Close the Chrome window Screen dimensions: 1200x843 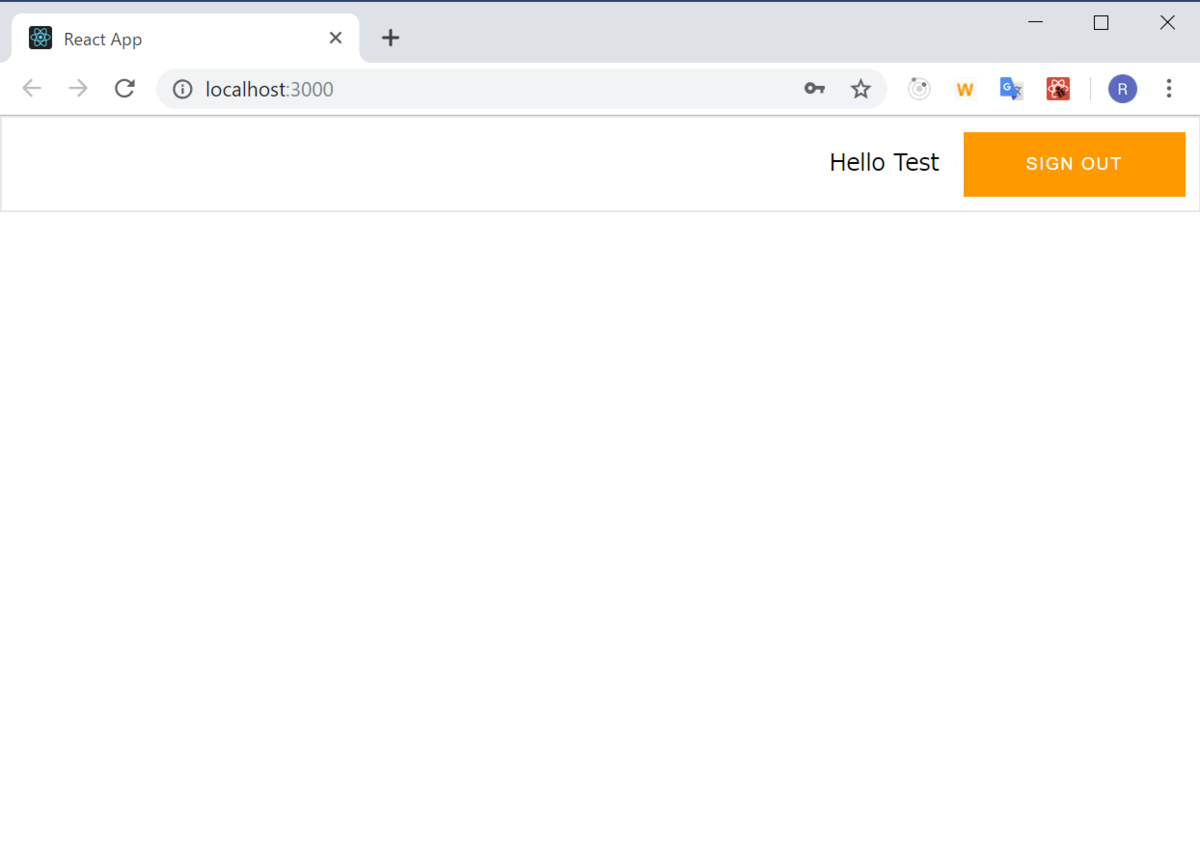point(1167,22)
